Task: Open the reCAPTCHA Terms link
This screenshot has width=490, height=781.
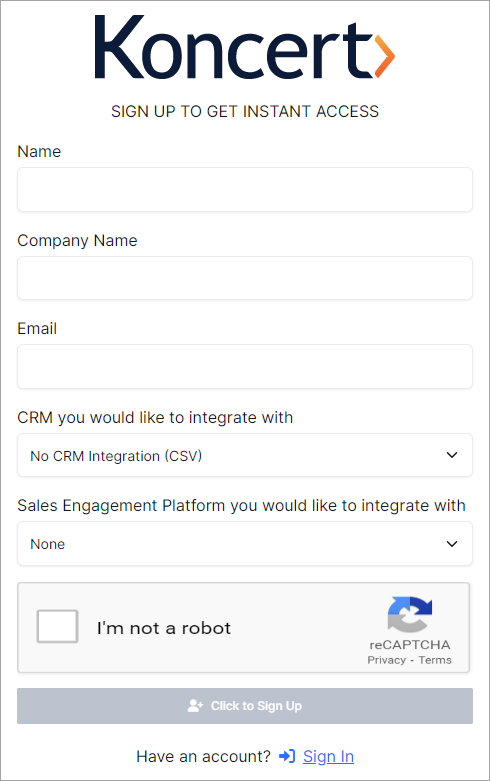Action: point(435,660)
